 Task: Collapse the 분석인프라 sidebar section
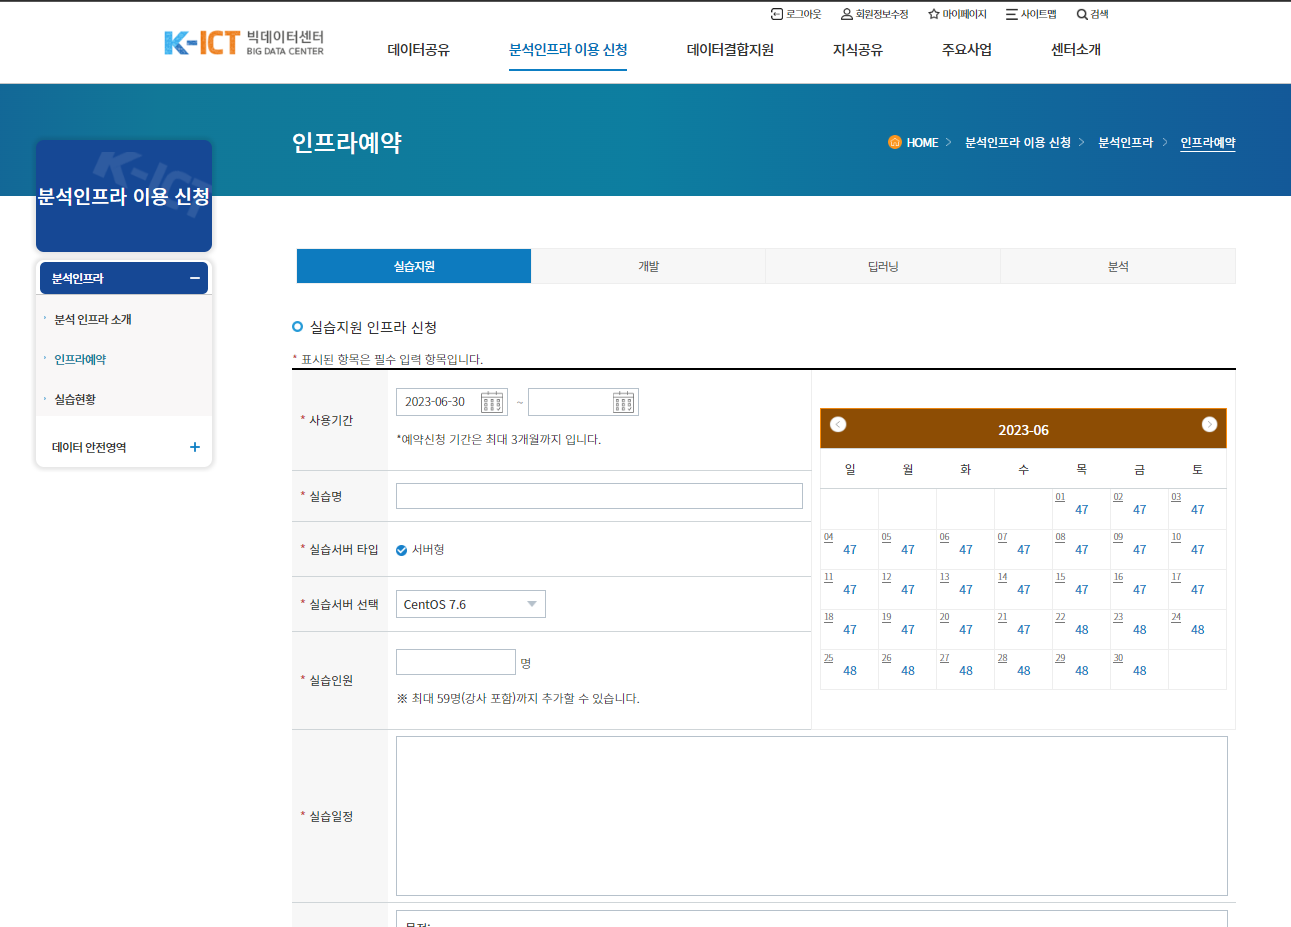(195, 278)
